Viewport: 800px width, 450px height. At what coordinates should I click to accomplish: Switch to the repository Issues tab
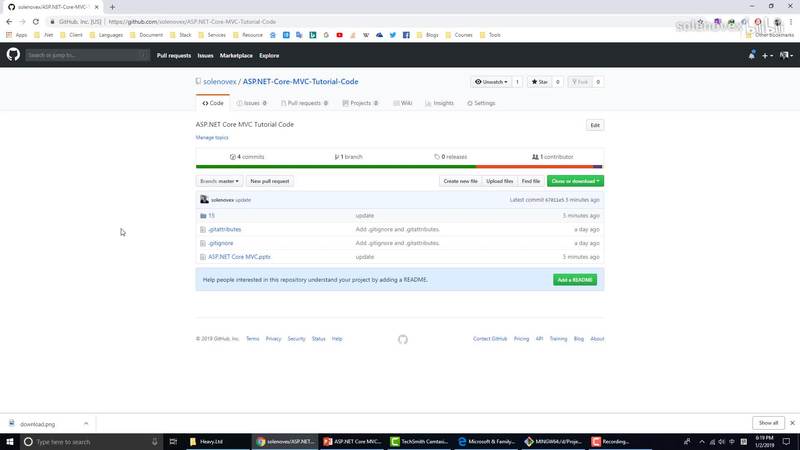(x=252, y=103)
